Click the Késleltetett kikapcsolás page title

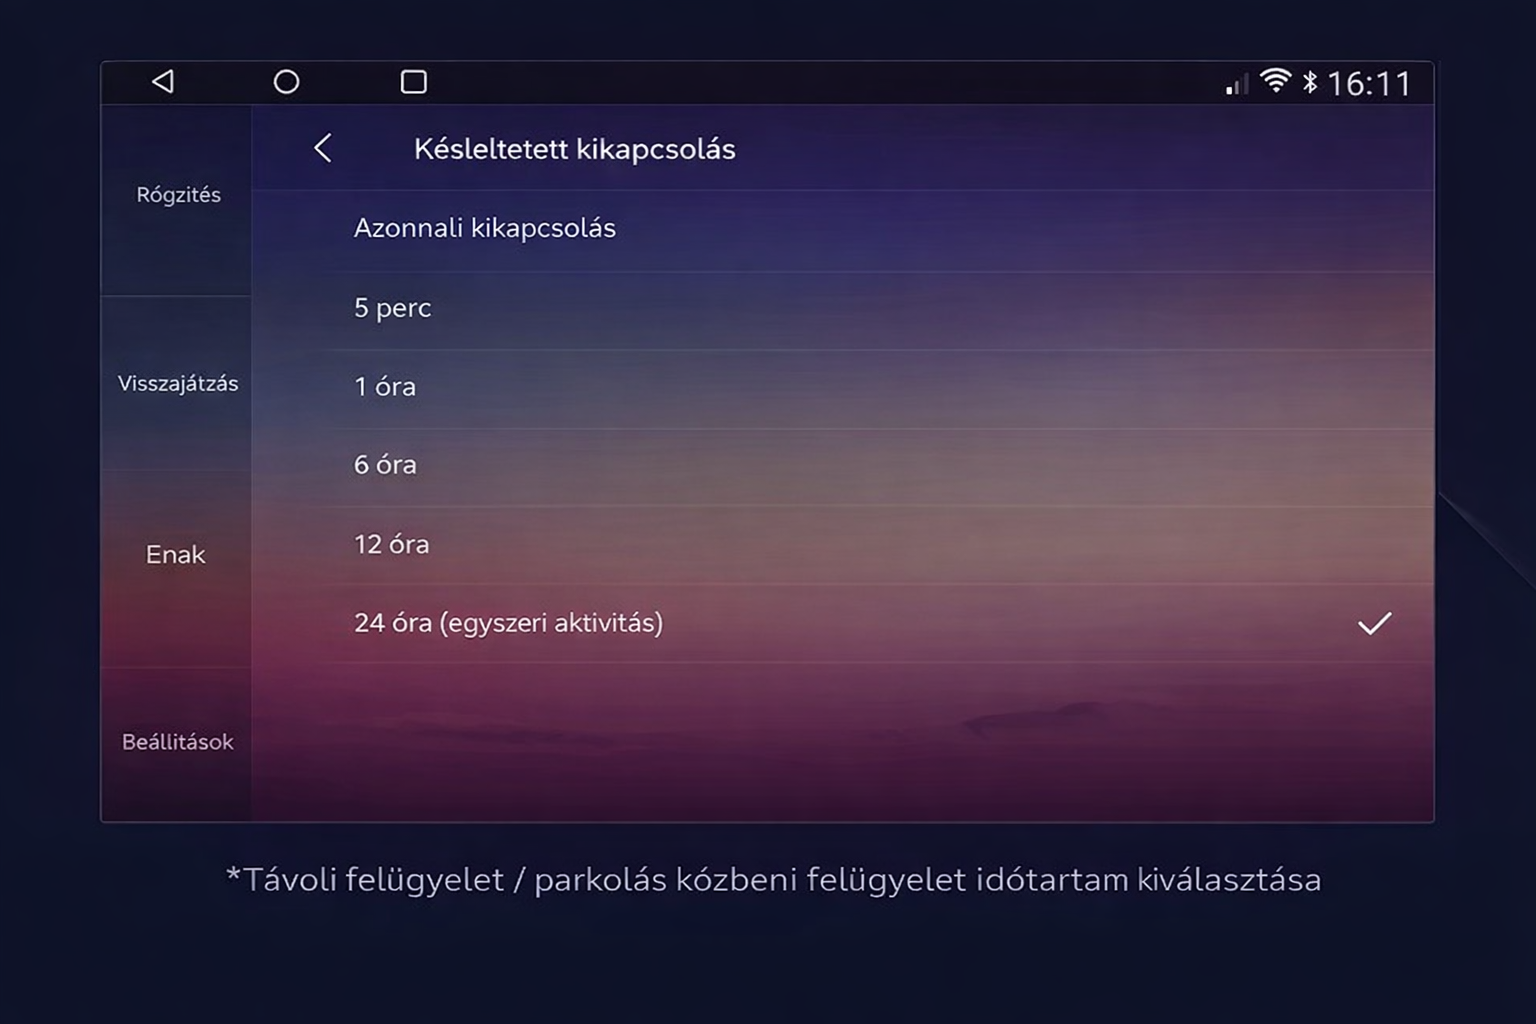click(x=574, y=149)
